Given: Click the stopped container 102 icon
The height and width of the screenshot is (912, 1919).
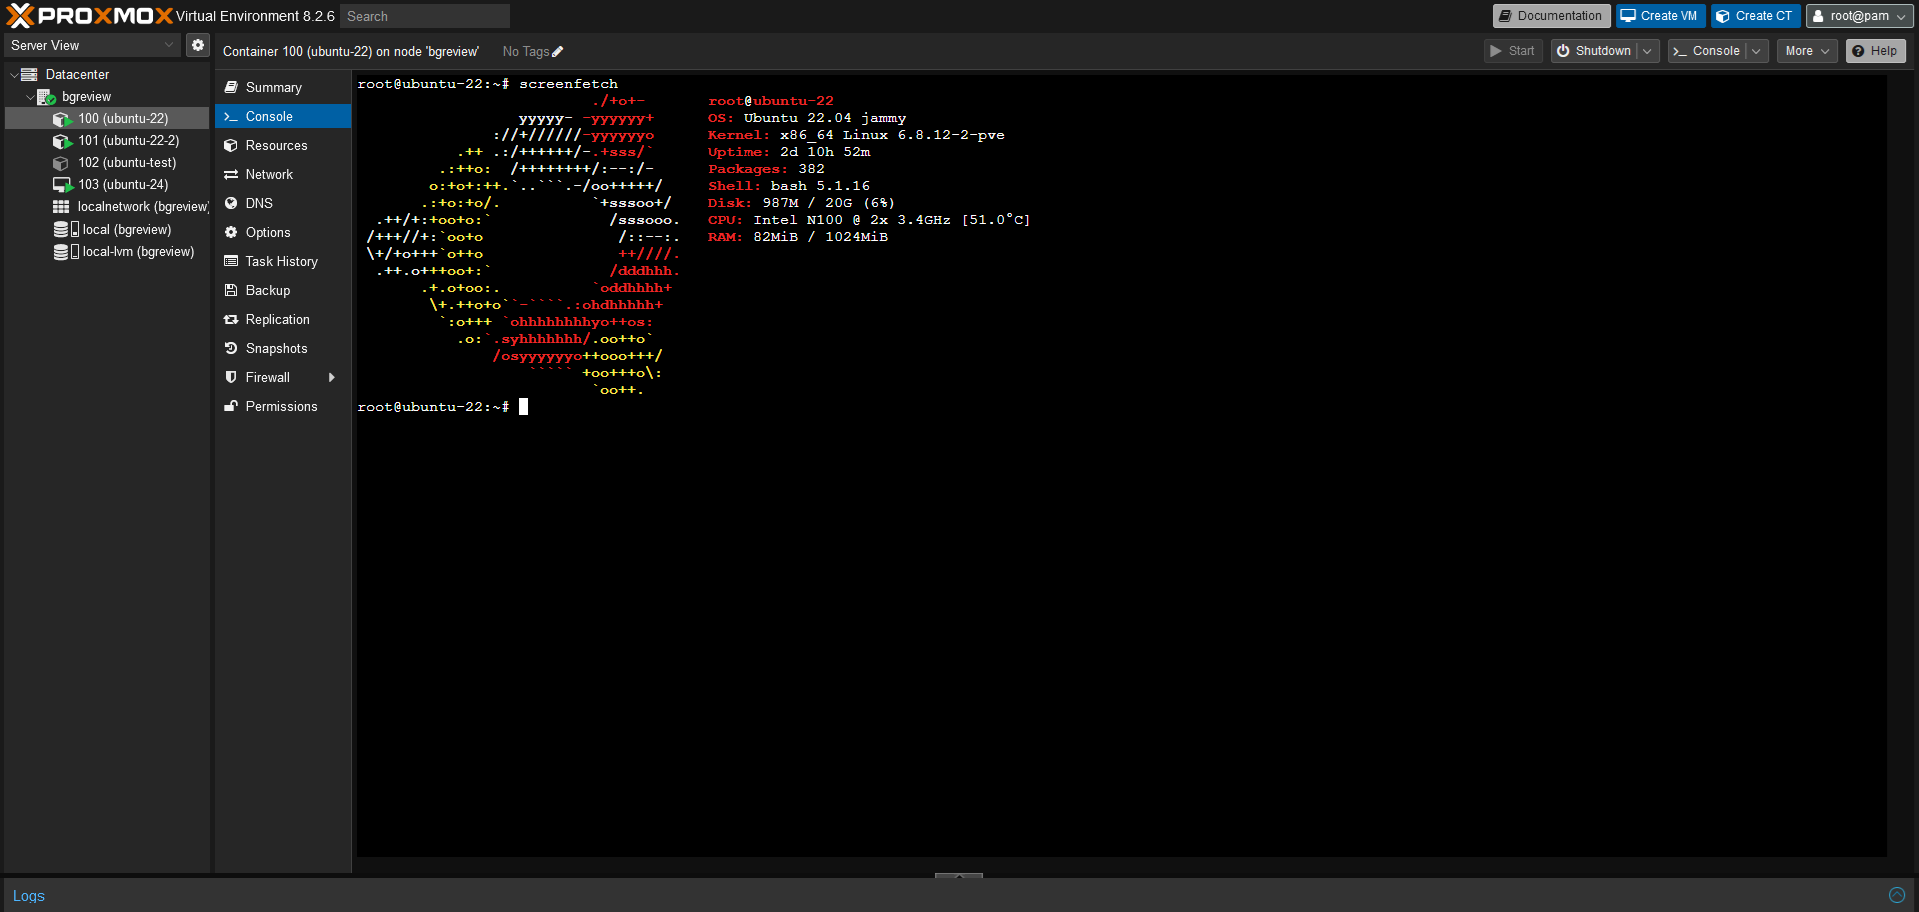Looking at the screenshot, I should tap(62, 163).
